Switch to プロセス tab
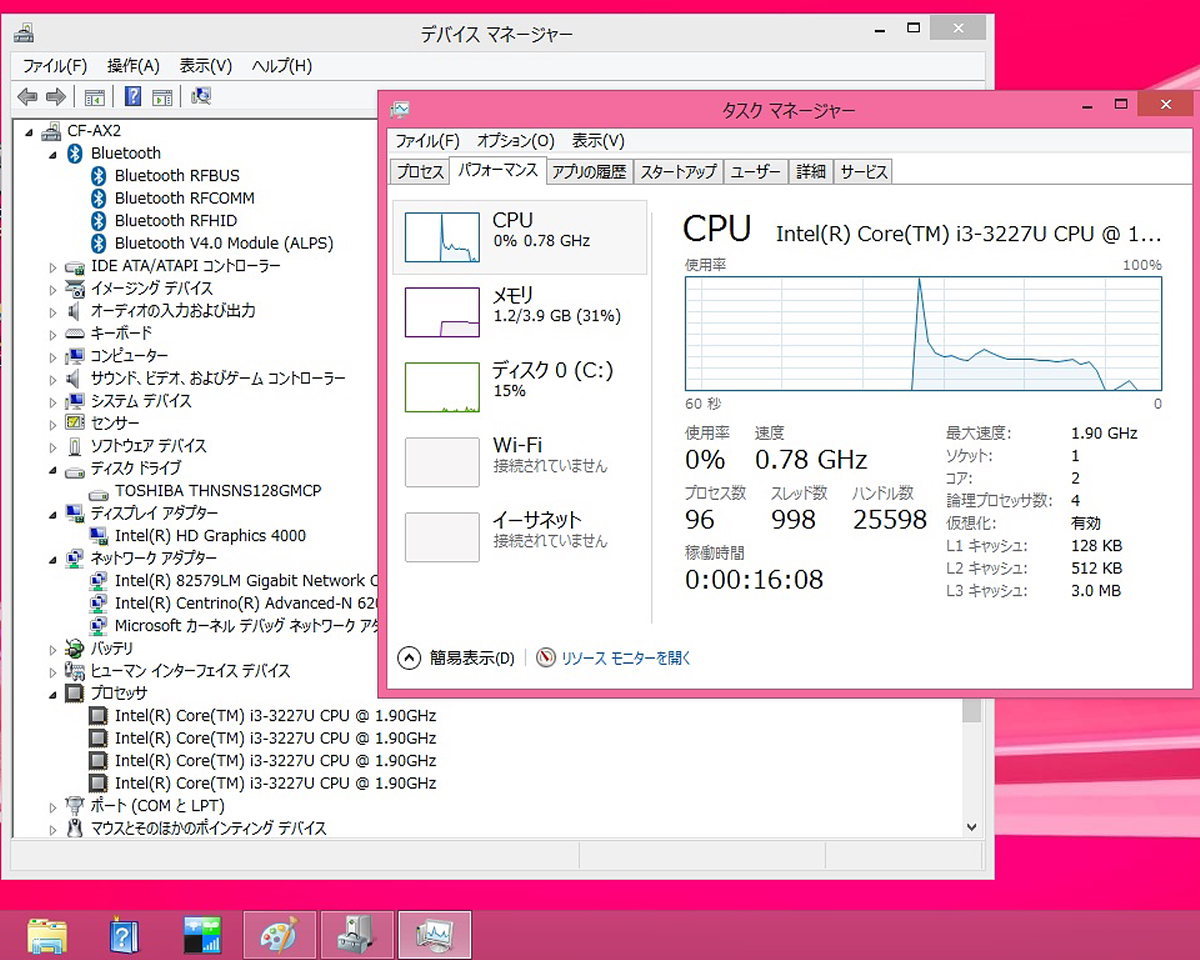Screen dimensions: 1200x960 420,172
